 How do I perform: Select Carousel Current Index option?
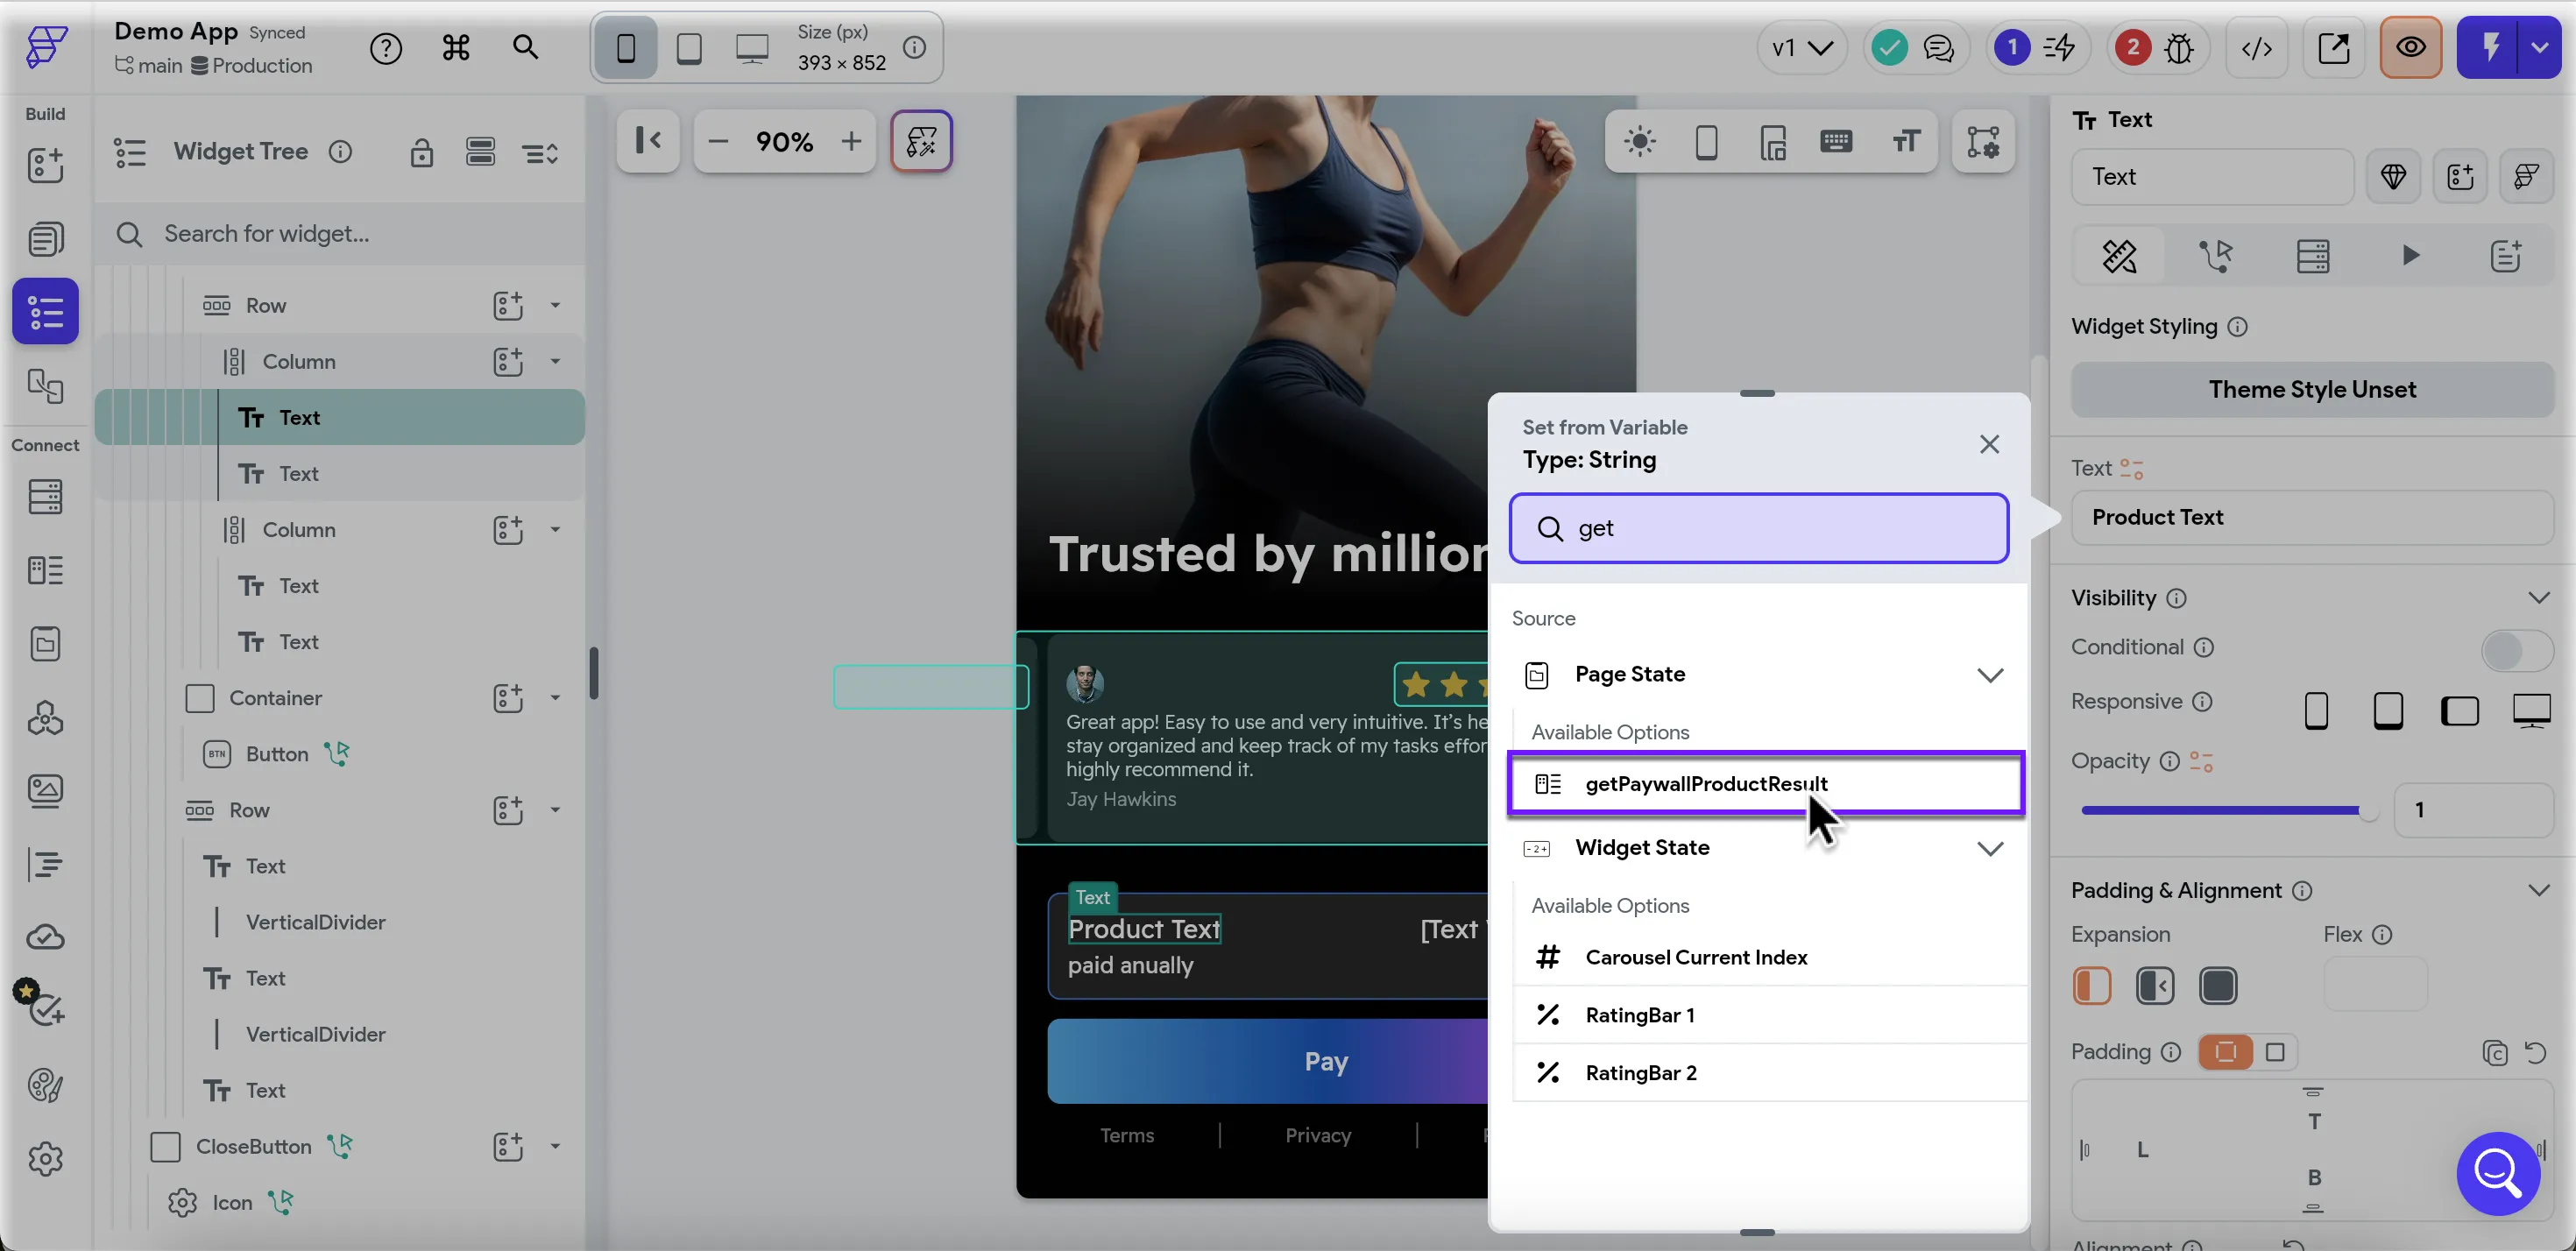coord(1696,958)
